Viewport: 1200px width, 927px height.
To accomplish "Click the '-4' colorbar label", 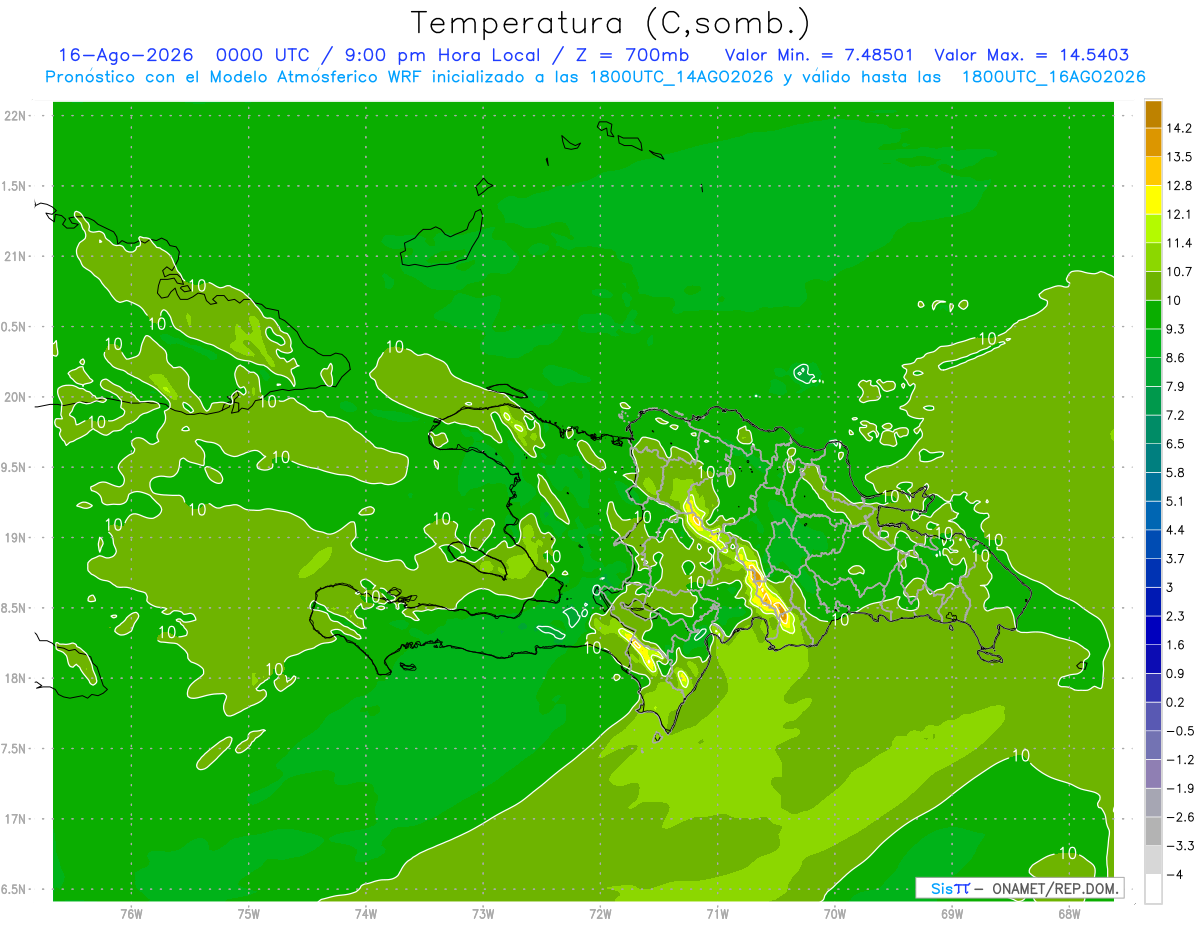I will [x=1175, y=875].
